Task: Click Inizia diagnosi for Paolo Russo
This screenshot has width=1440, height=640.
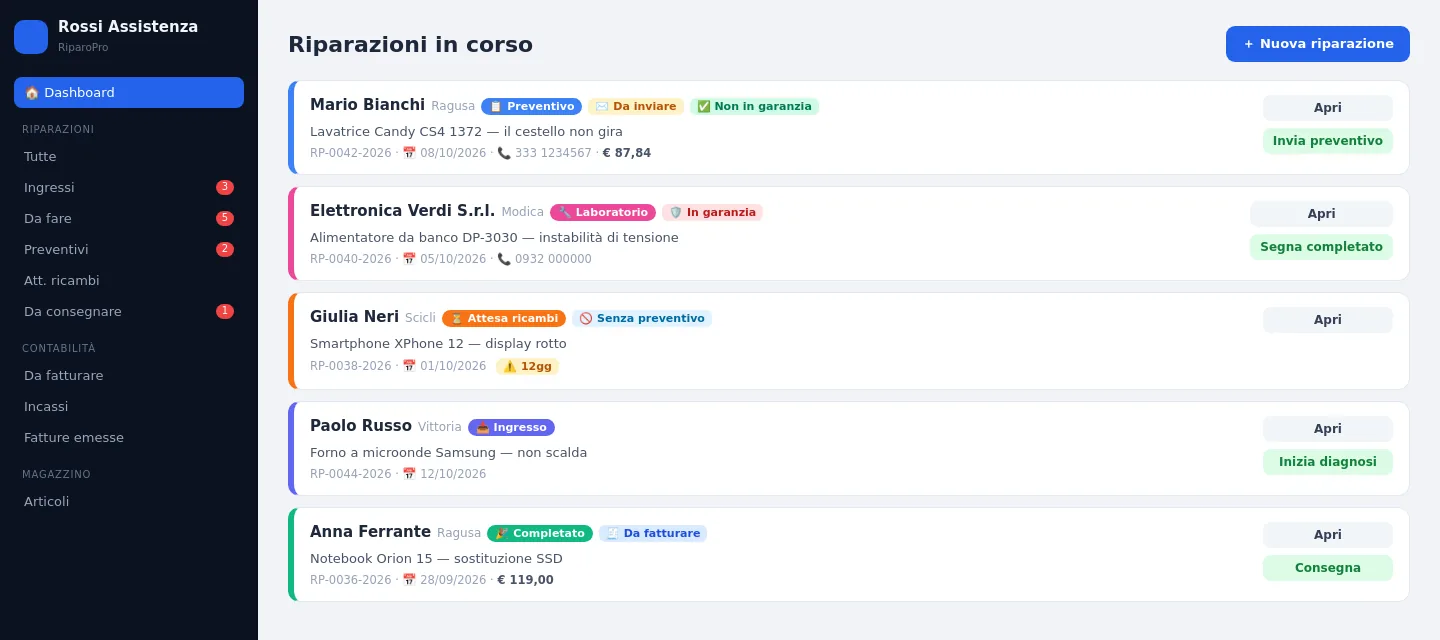Action: click(1328, 462)
